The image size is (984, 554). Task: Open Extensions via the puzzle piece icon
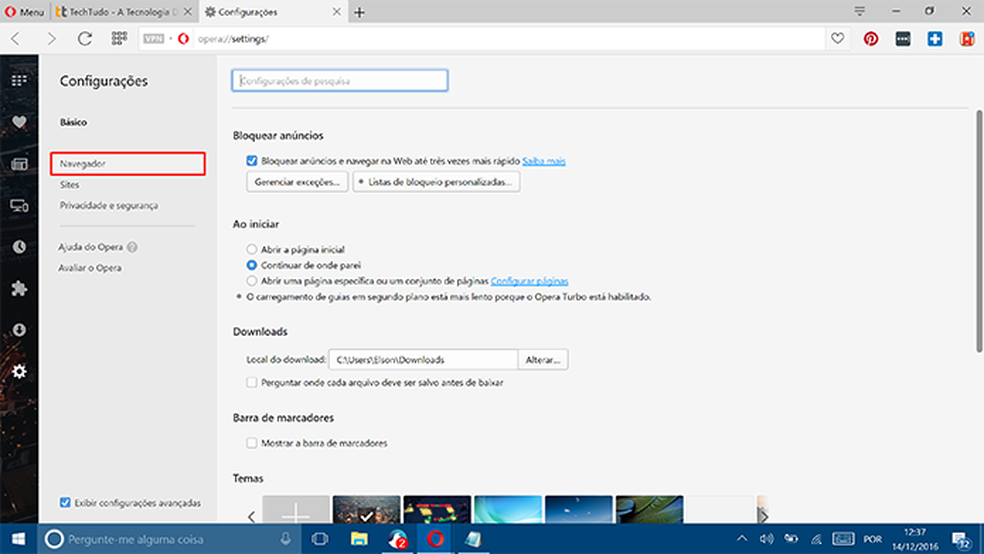[19, 289]
